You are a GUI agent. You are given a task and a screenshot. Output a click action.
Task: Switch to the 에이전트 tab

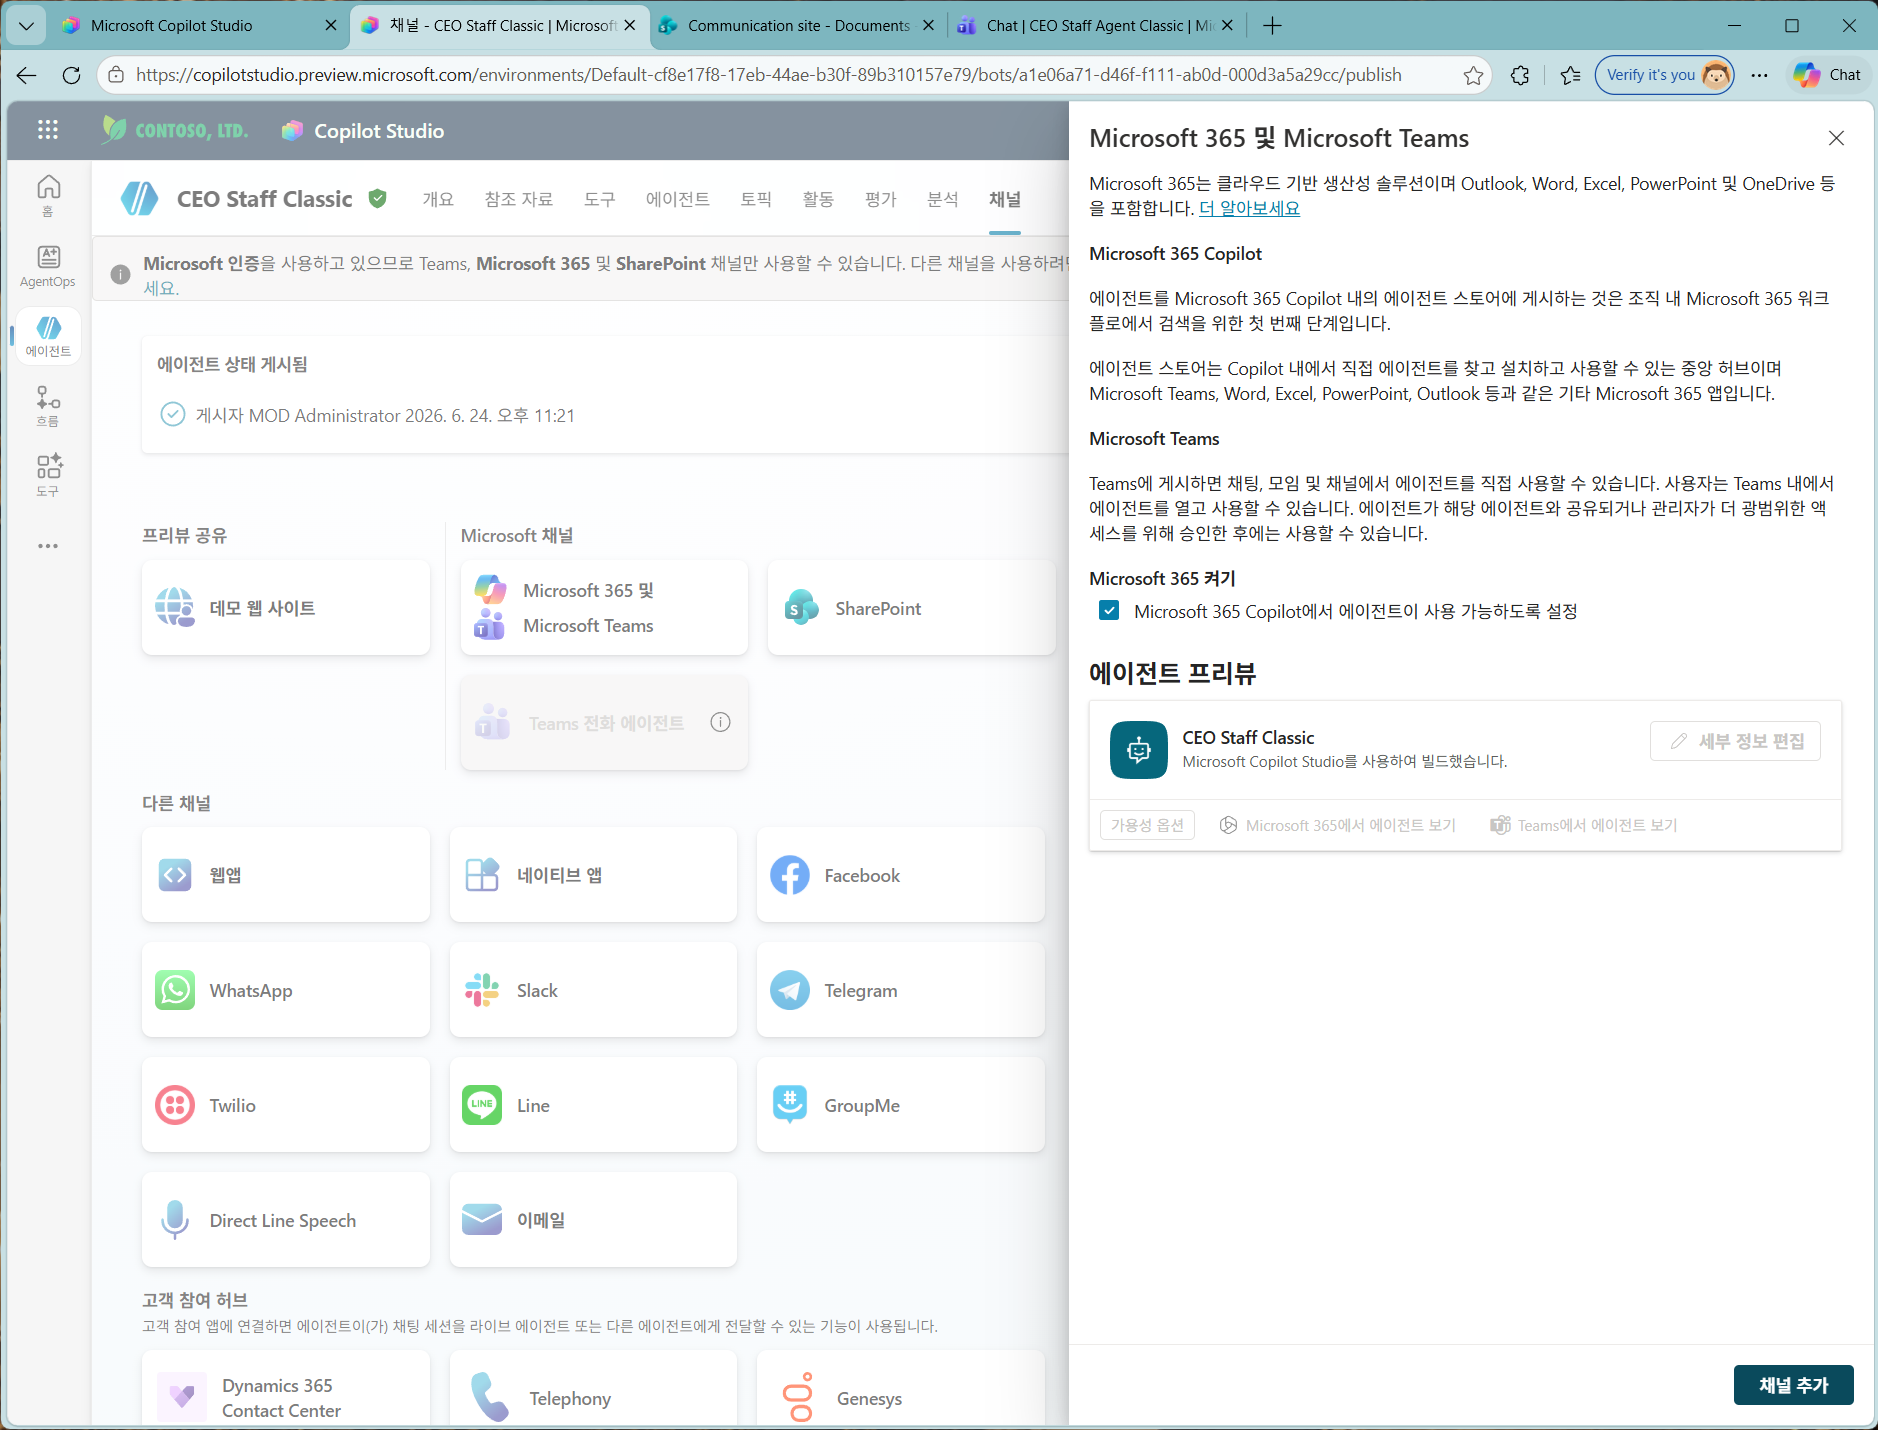[678, 199]
